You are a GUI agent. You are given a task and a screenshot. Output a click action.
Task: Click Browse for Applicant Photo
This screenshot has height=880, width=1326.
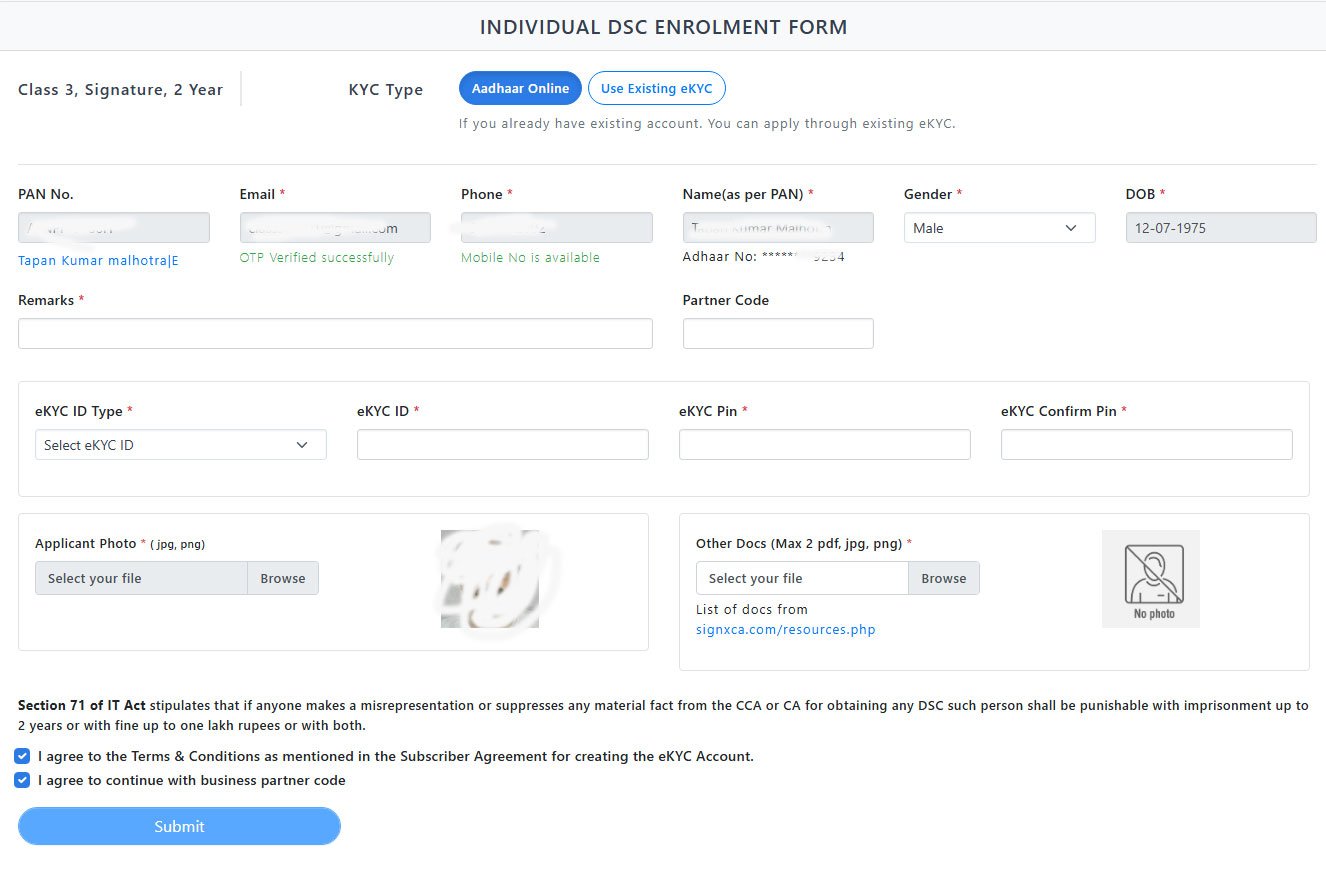(283, 578)
